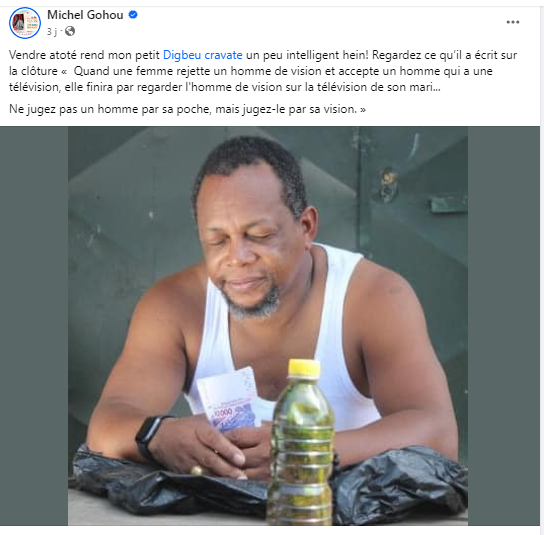Click the black smartwatch on the wrist
This screenshot has width=544, height=535.
(150, 436)
